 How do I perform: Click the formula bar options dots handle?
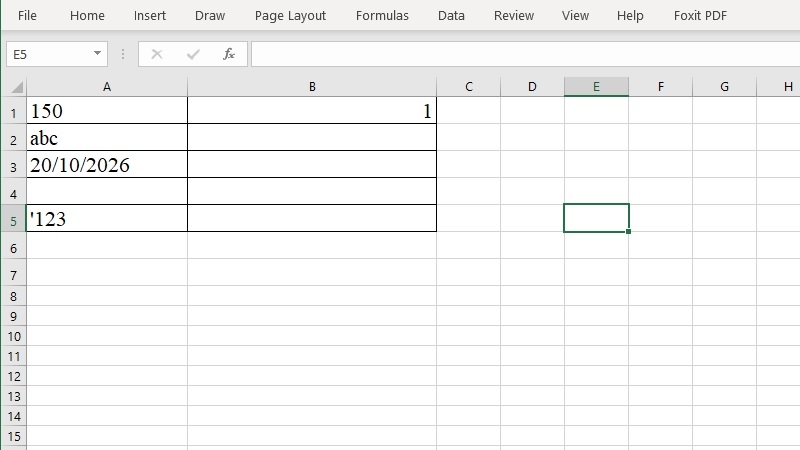(123, 54)
